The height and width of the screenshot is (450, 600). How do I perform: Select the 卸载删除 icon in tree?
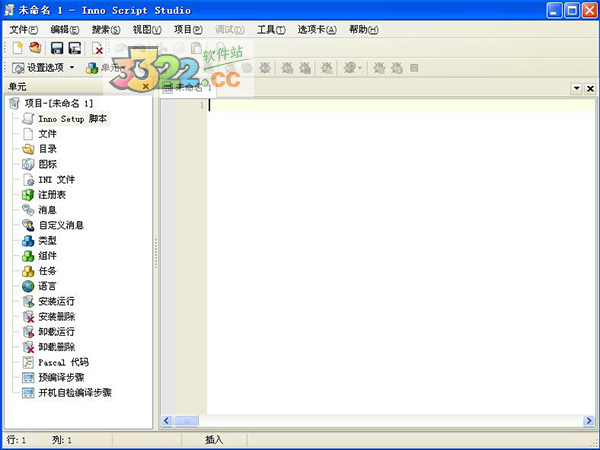click(28, 347)
